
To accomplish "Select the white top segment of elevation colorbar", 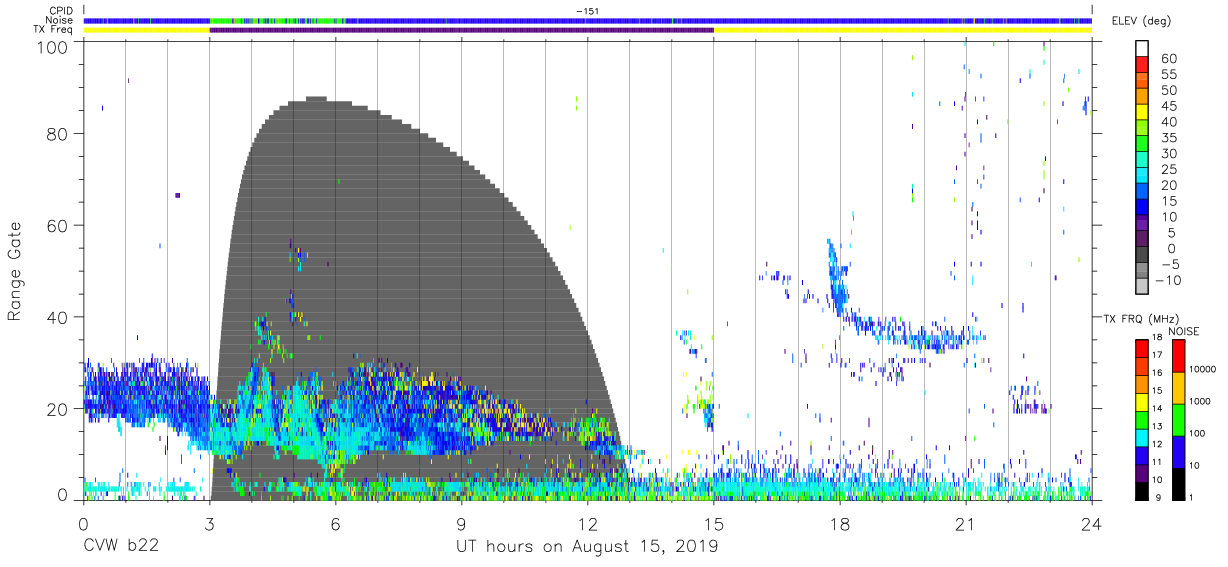I will (x=1143, y=46).
